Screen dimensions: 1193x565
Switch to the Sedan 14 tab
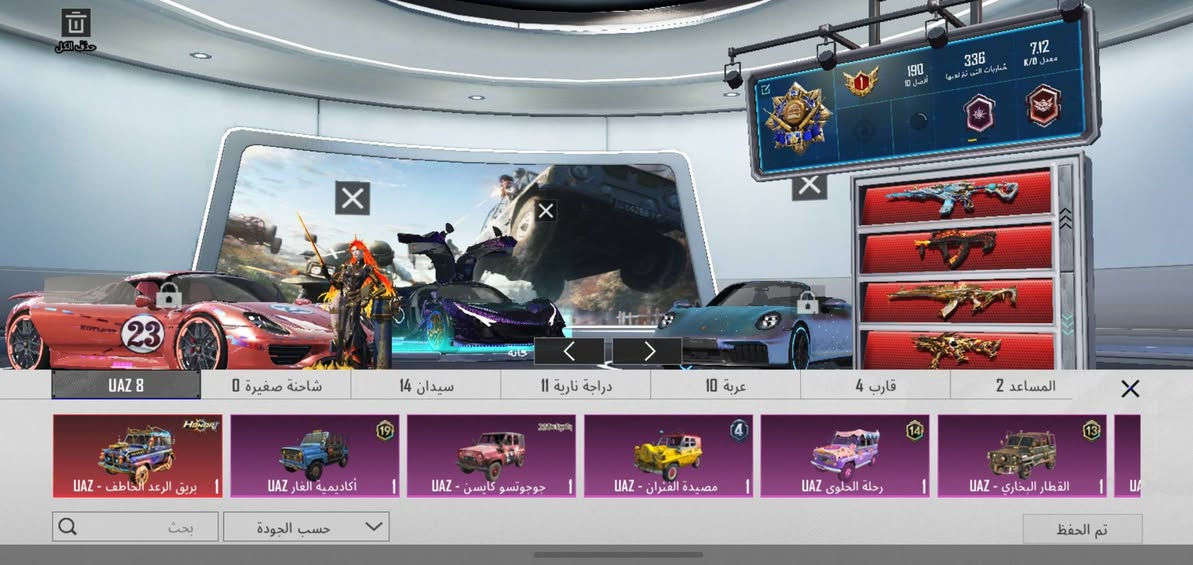[426, 386]
